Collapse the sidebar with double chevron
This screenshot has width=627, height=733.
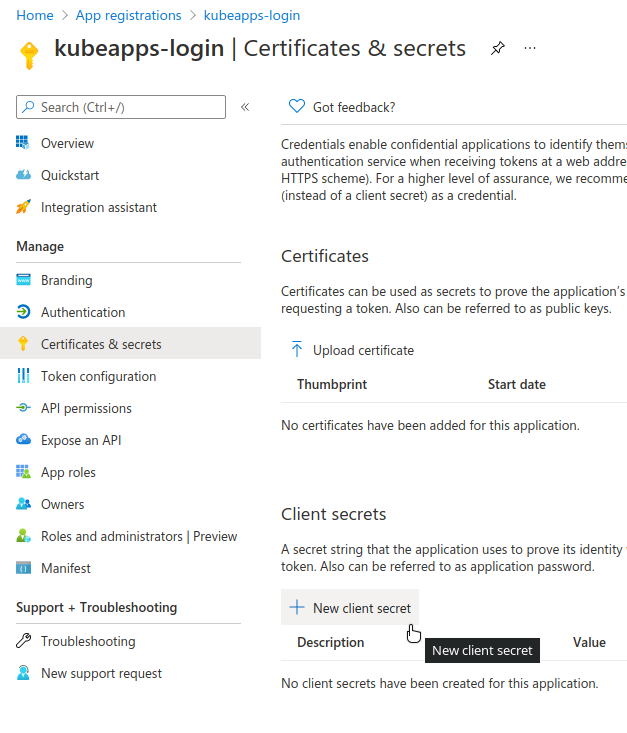[x=245, y=107]
